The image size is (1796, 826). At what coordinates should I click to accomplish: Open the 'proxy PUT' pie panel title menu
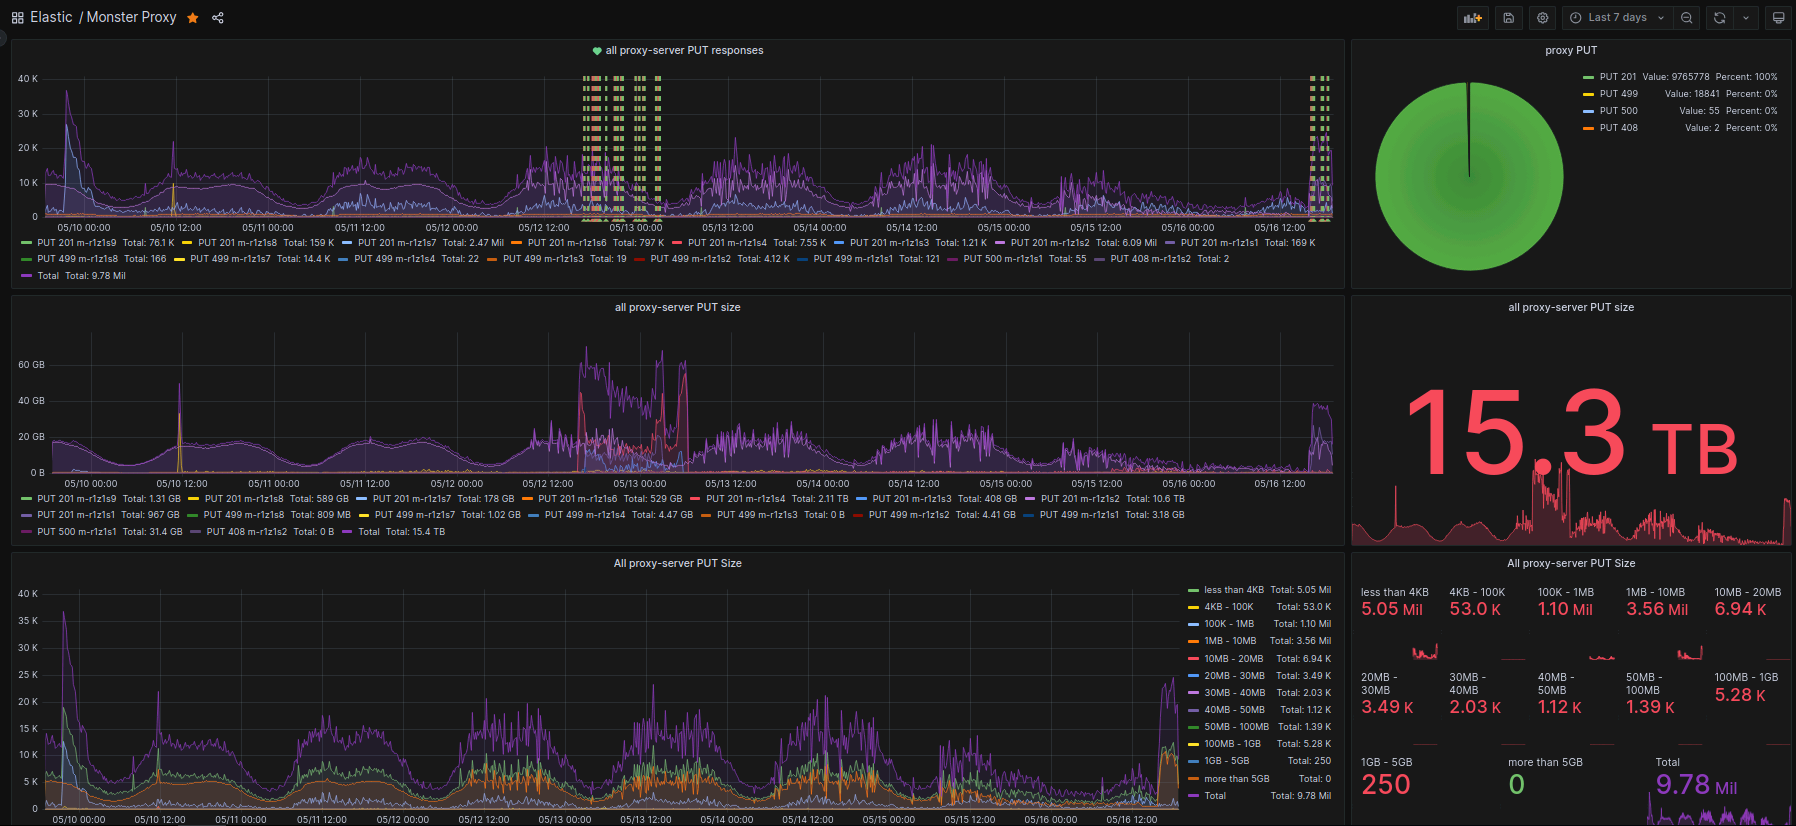[1570, 50]
